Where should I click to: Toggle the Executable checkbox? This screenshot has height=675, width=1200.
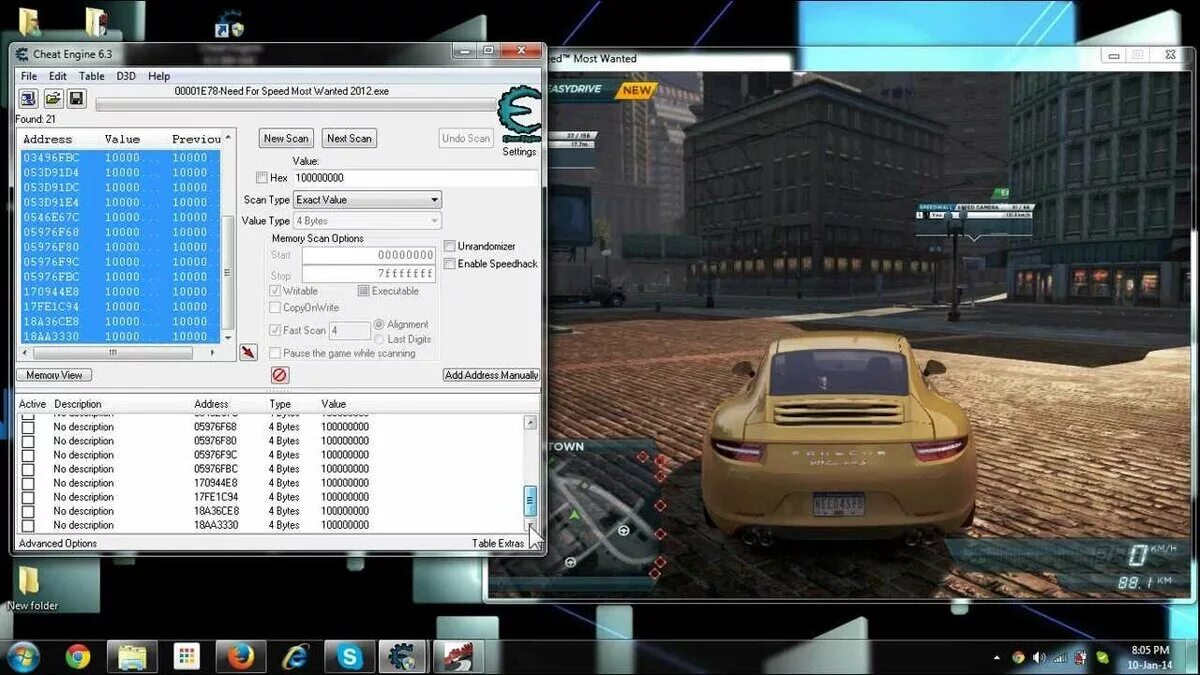tap(363, 291)
